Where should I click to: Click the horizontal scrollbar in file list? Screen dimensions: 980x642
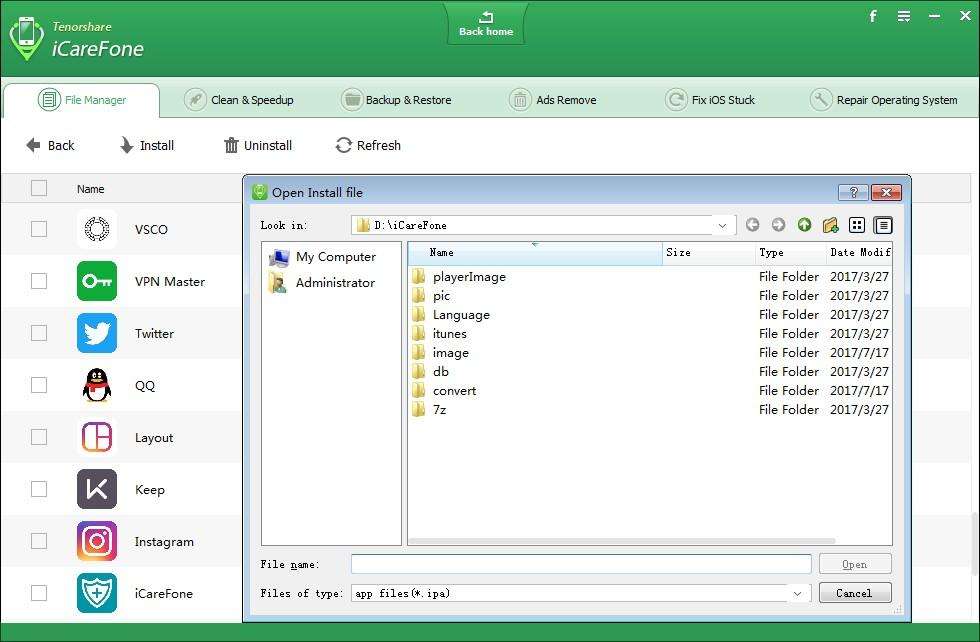(x=622, y=541)
